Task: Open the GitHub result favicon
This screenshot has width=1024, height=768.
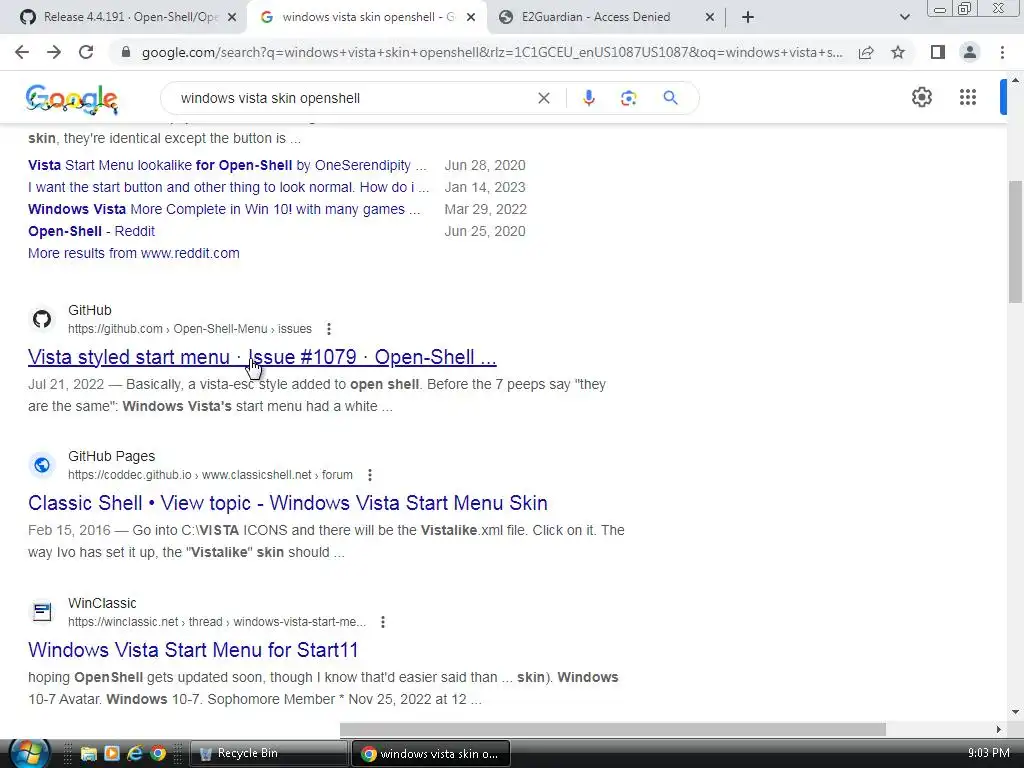Action: [x=42, y=319]
